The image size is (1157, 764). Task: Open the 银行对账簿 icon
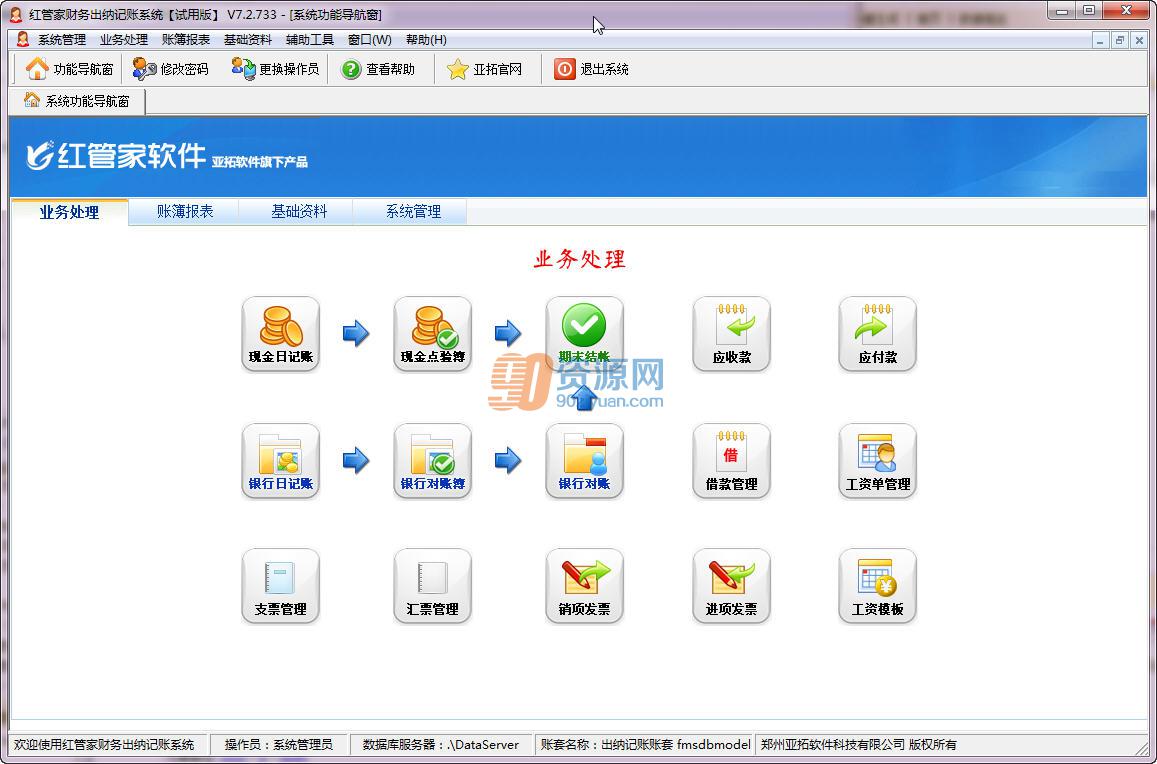tap(432, 461)
